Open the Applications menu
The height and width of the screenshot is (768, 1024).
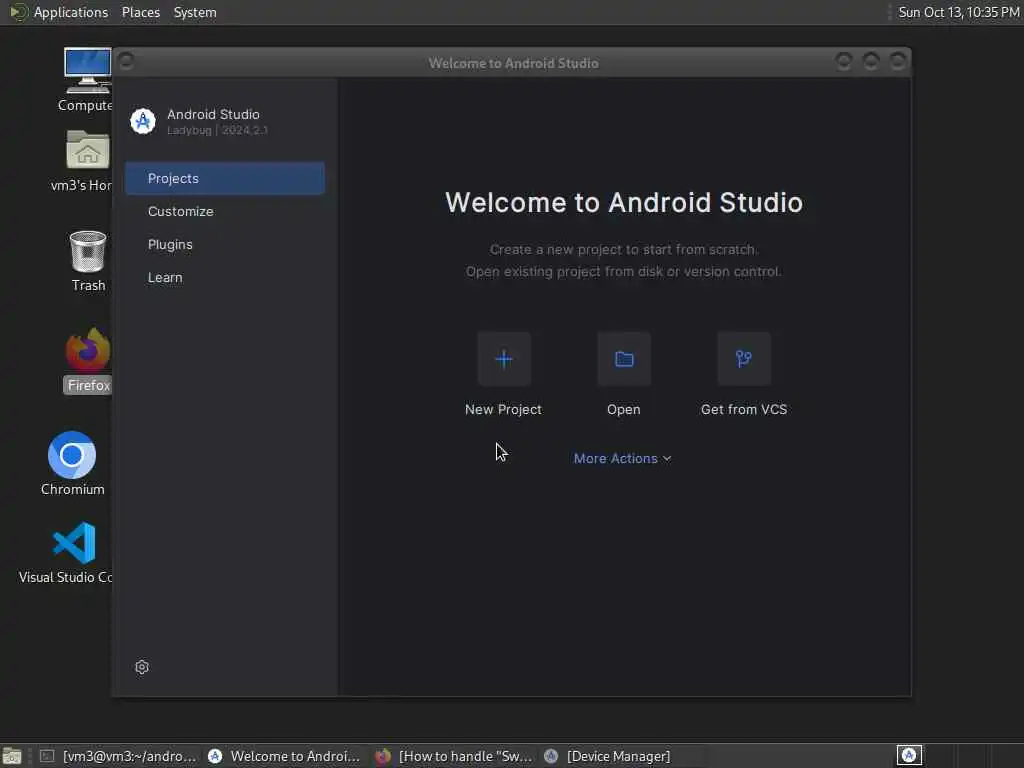click(71, 12)
